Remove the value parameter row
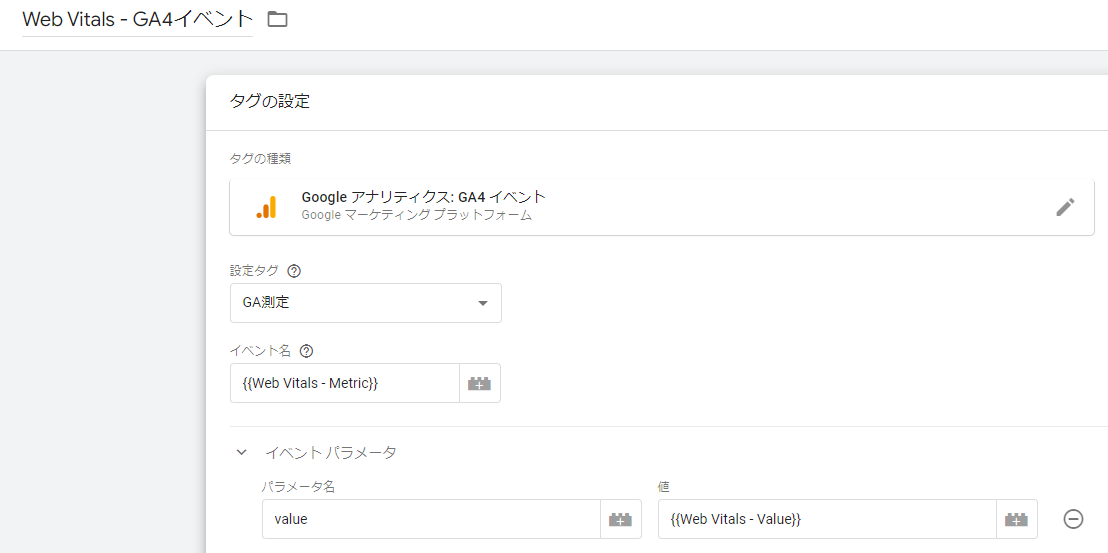The width and height of the screenshot is (1108, 553). [1073, 519]
